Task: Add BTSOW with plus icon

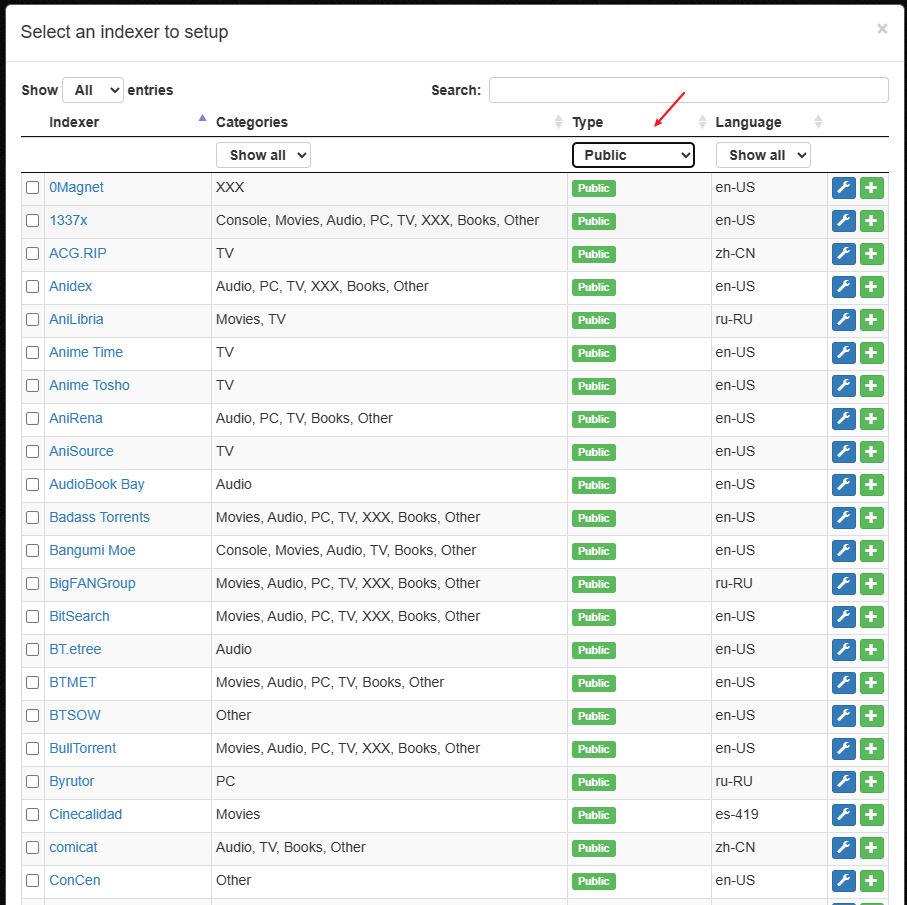Action: pyautogui.click(x=872, y=715)
